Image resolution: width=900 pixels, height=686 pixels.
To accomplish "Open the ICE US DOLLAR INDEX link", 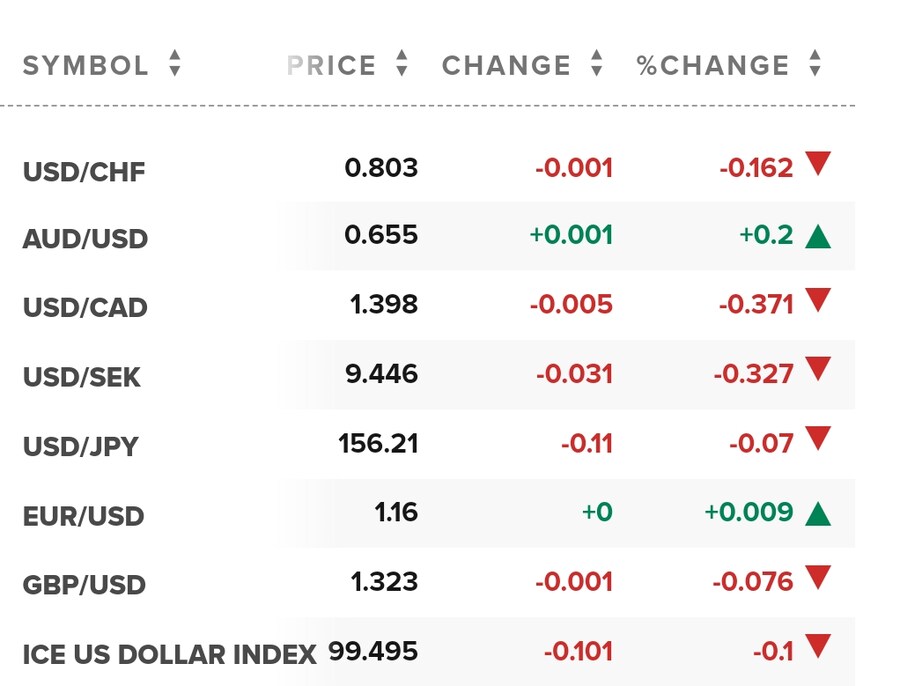I will tap(169, 655).
